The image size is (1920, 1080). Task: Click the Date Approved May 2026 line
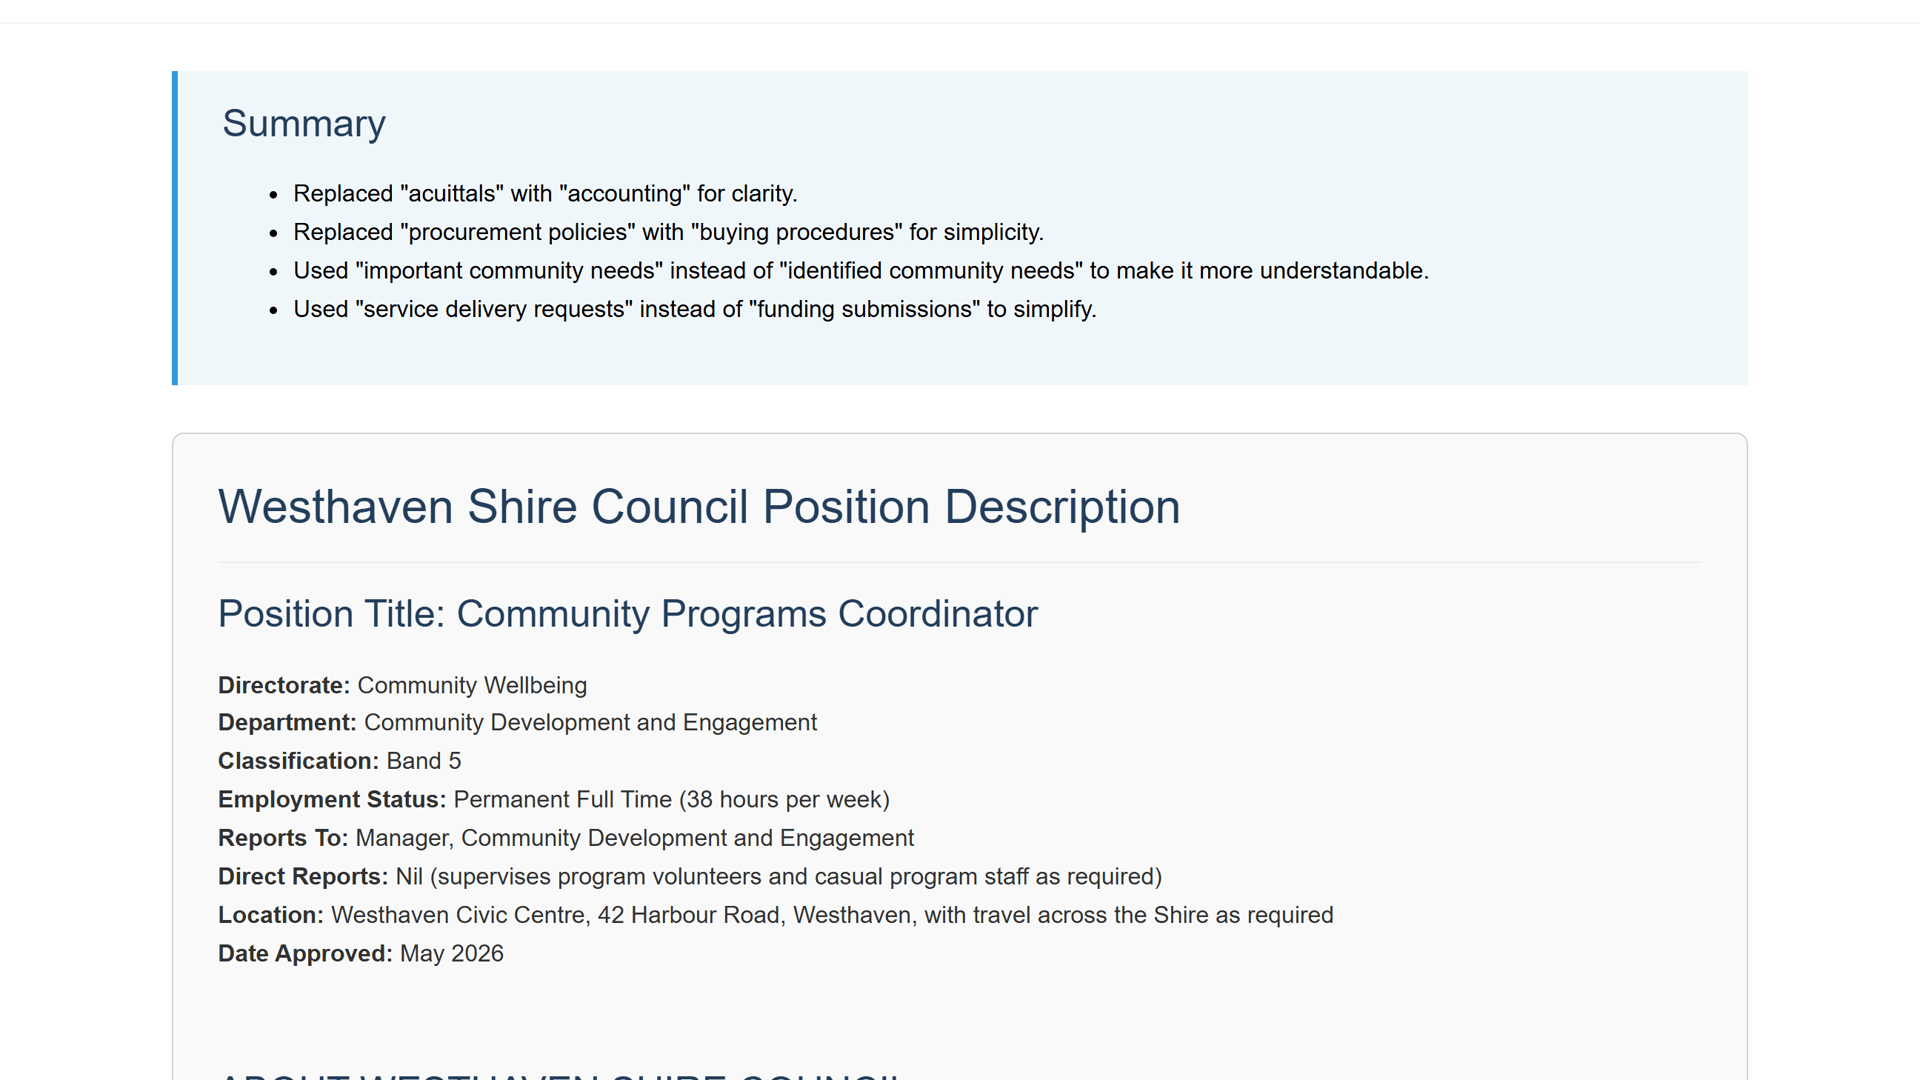pos(361,955)
